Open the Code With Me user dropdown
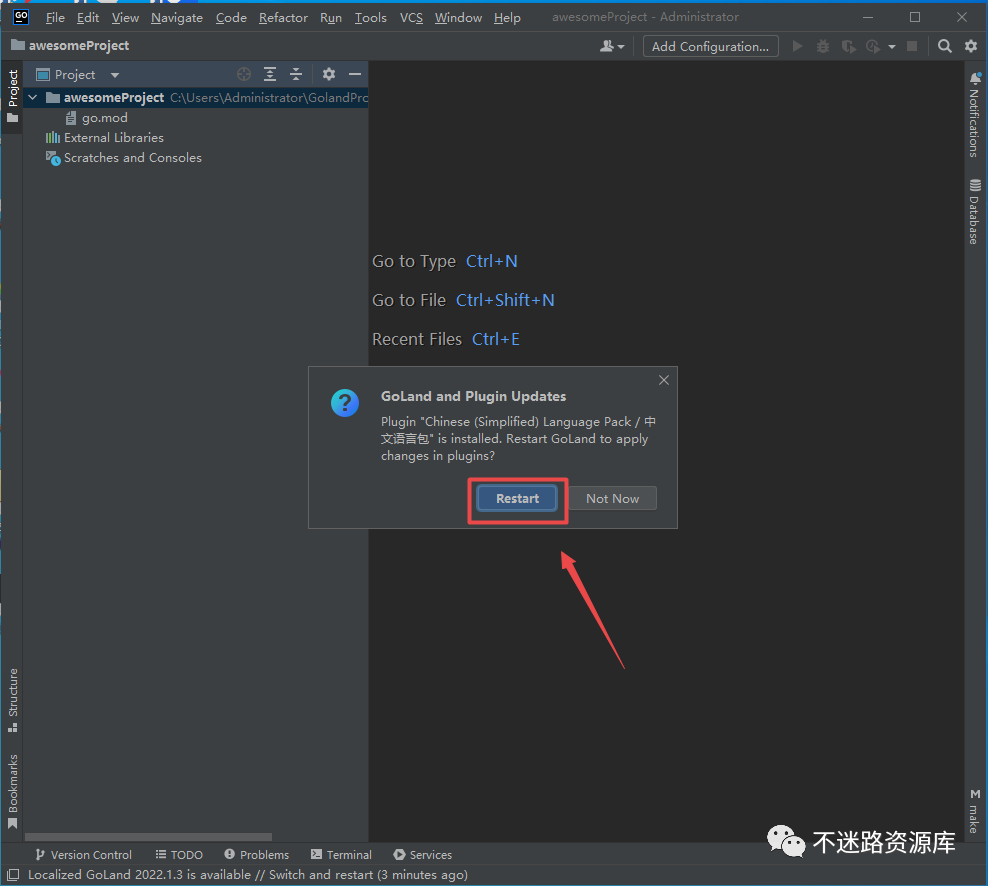 point(612,46)
